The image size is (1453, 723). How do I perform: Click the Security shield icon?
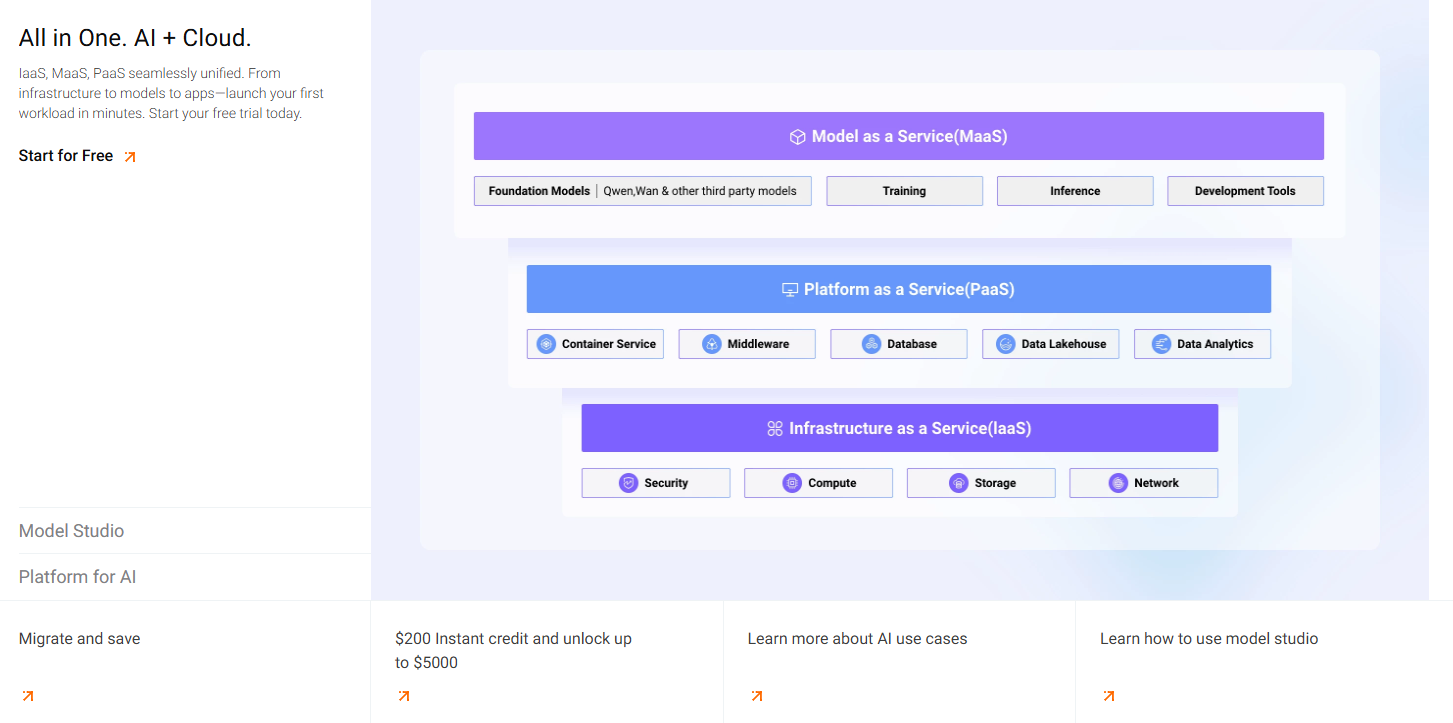pos(628,483)
